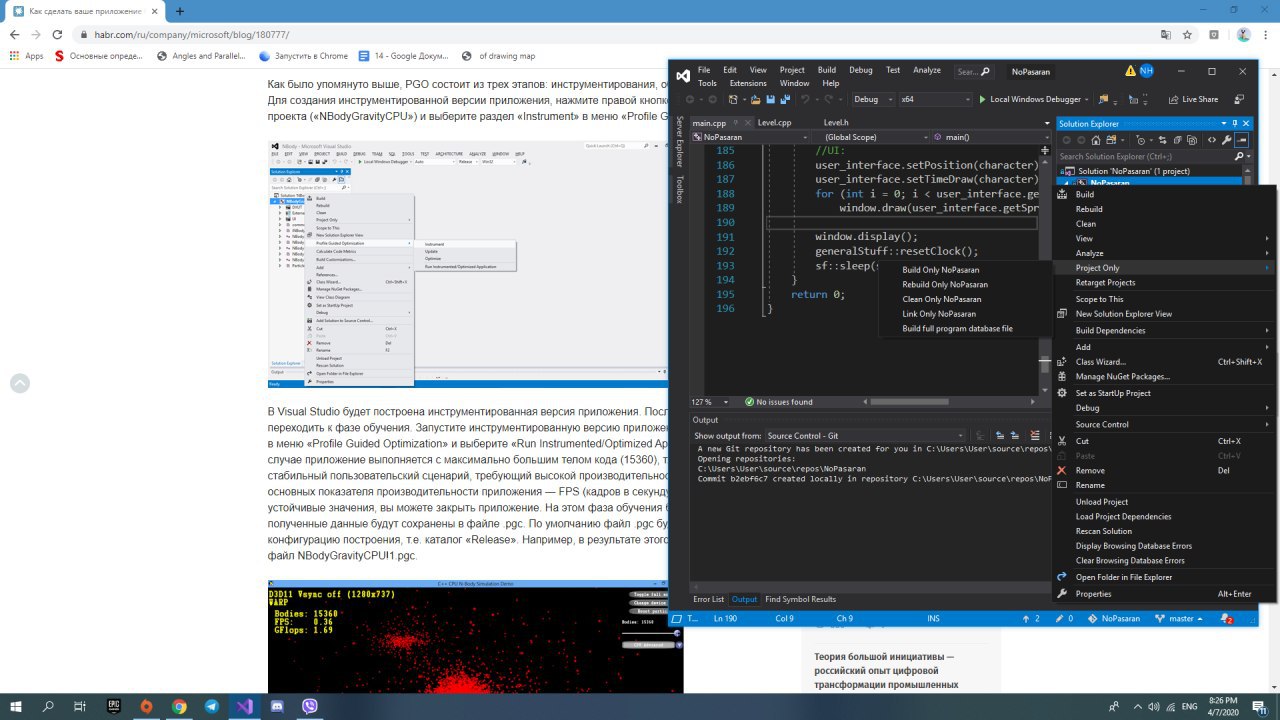The height and width of the screenshot is (720, 1280).
Task: Click the wrench Properties icon in Solution Explorer toolbar
Action: (x=1226, y=140)
